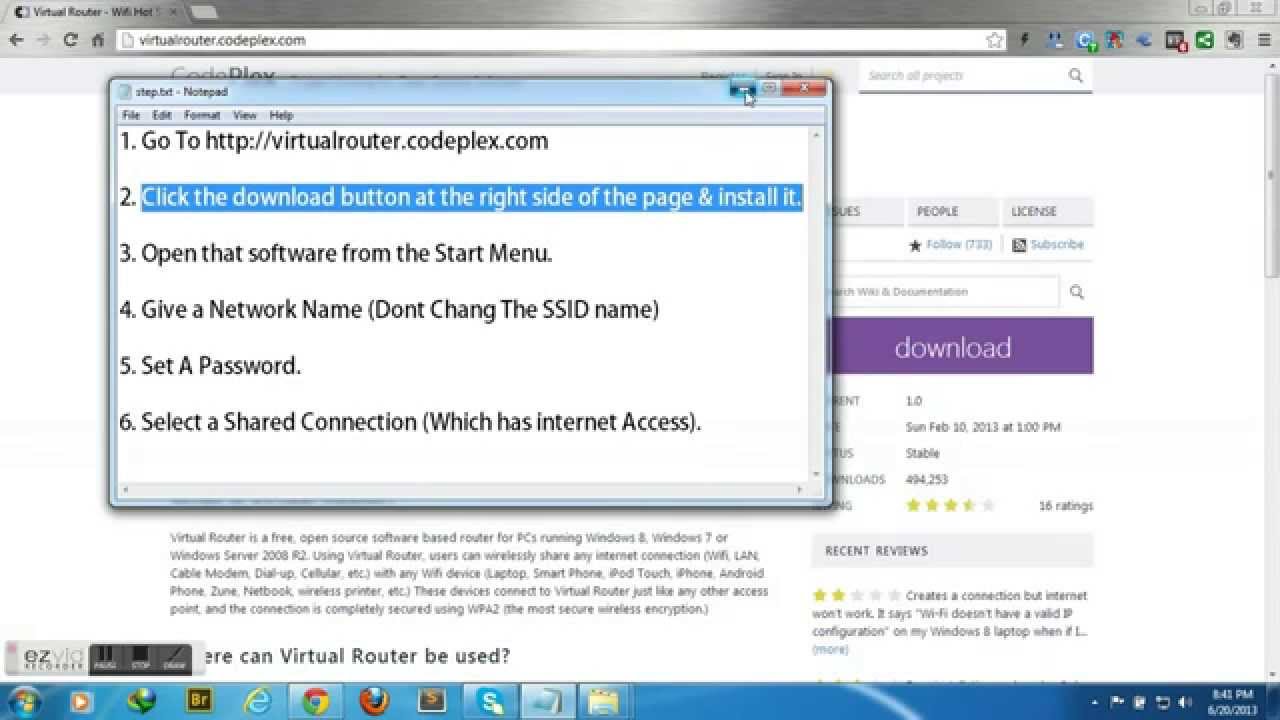Open Notepad's File menu
The width and height of the screenshot is (1280, 720).
(x=131, y=115)
